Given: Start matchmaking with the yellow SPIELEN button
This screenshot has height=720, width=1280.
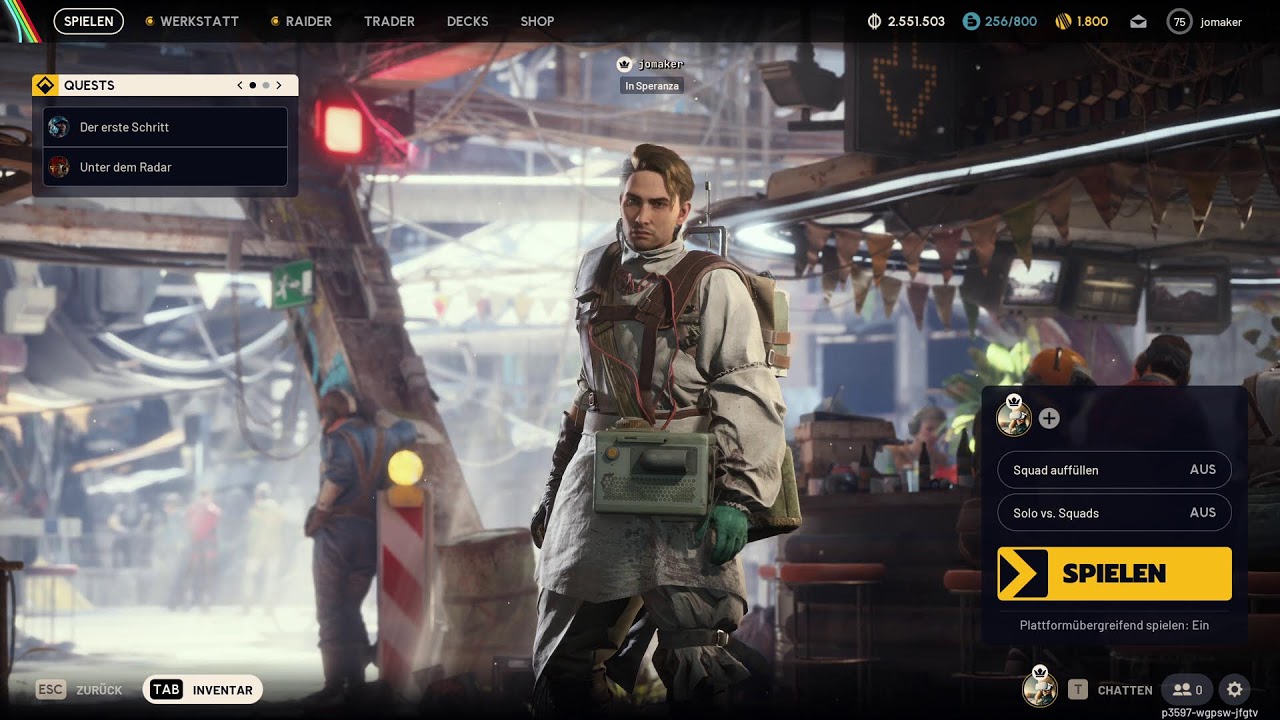Looking at the screenshot, I should pyautogui.click(x=1114, y=573).
